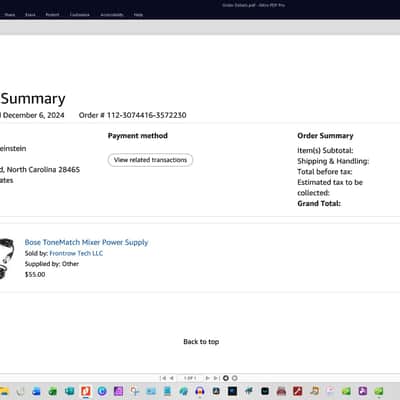The image size is (400, 400).
Task: Click the dark circular view-back button
Action: tap(226, 378)
